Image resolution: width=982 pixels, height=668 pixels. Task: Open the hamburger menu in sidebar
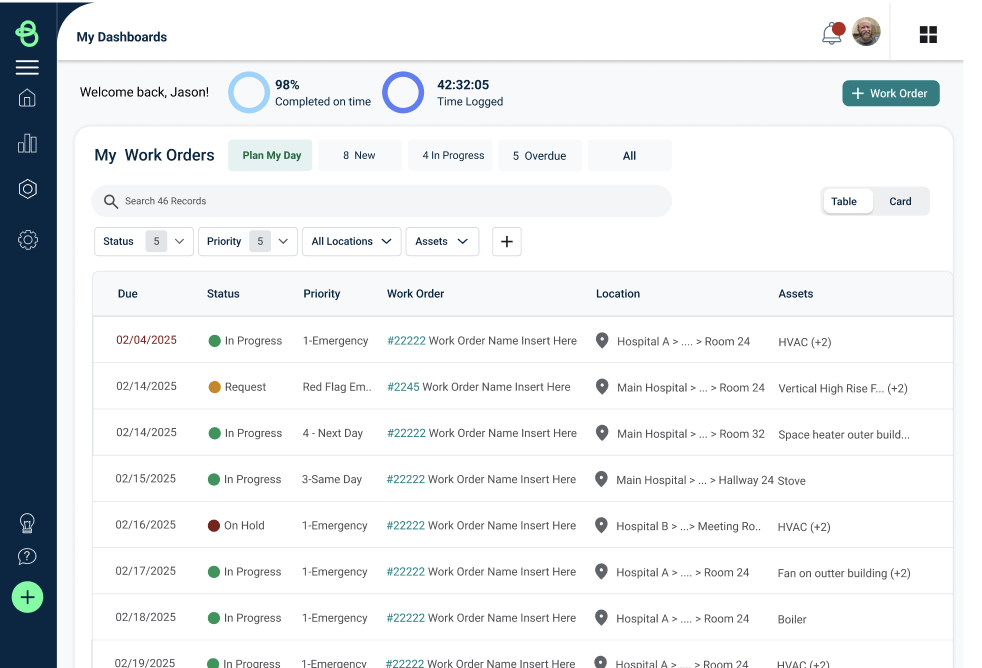[x=27, y=67]
